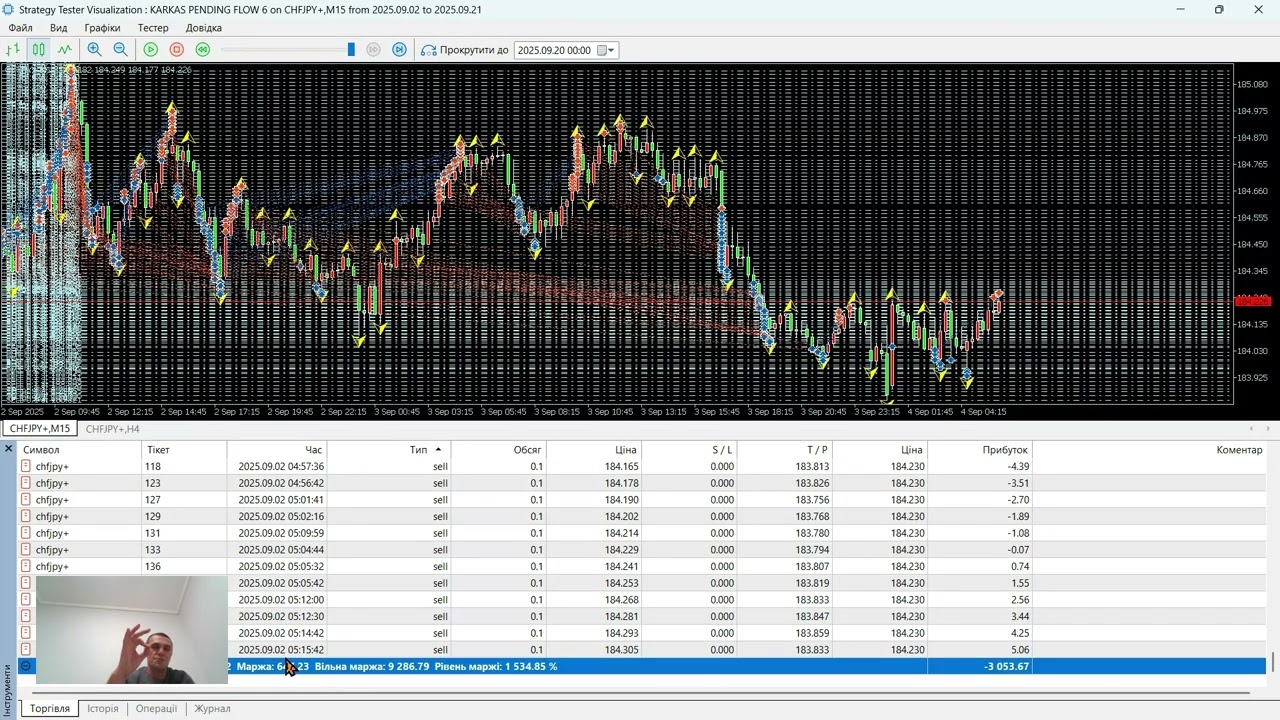Zoom in on the chart
Image resolution: width=1280 pixels, height=720 pixels.
[x=94, y=50]
